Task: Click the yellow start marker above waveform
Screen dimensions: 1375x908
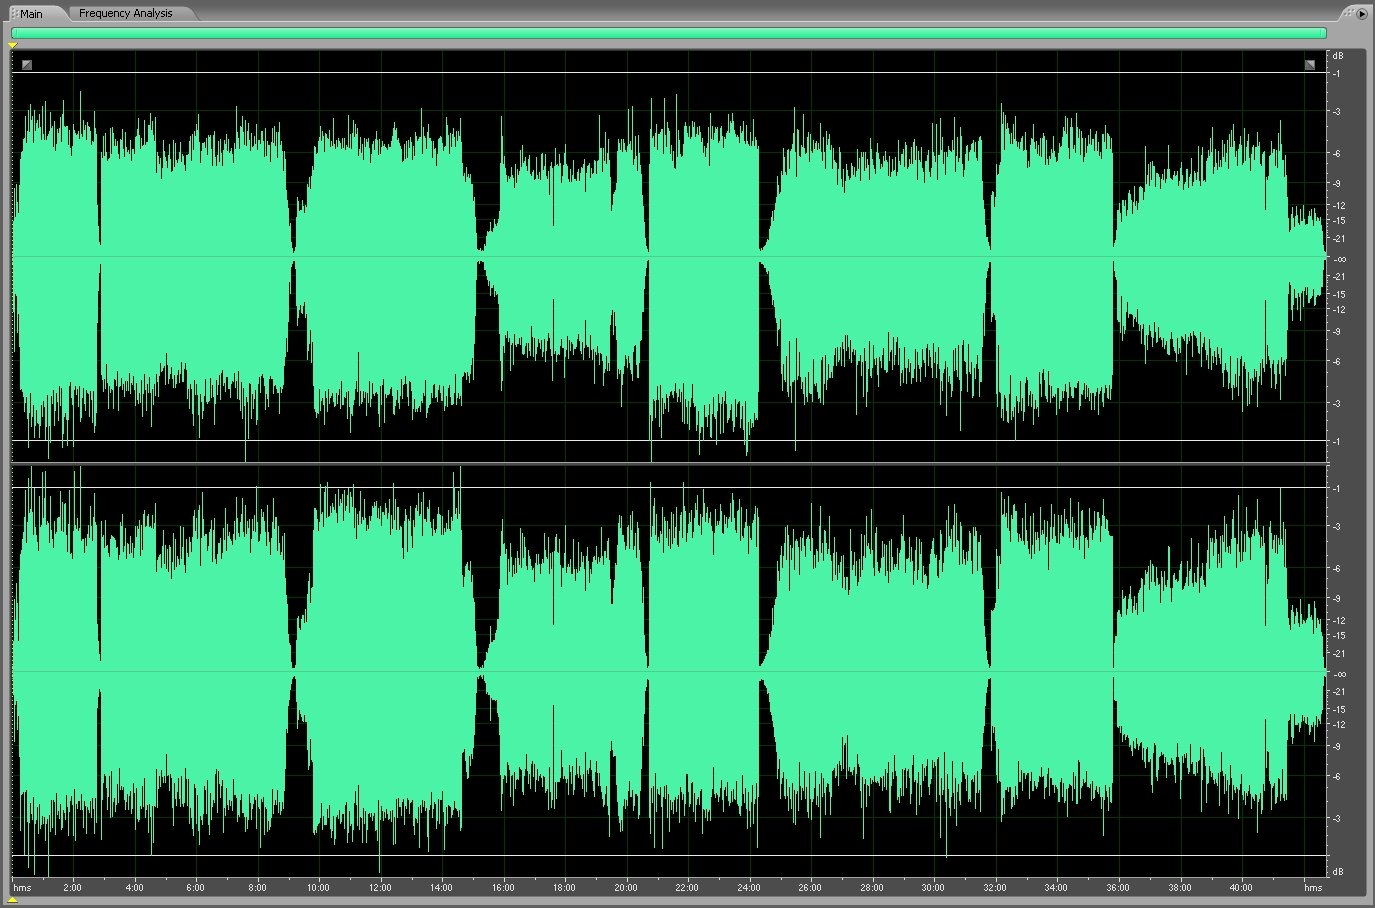Action: pyautogui.click(x=13, y=45)
